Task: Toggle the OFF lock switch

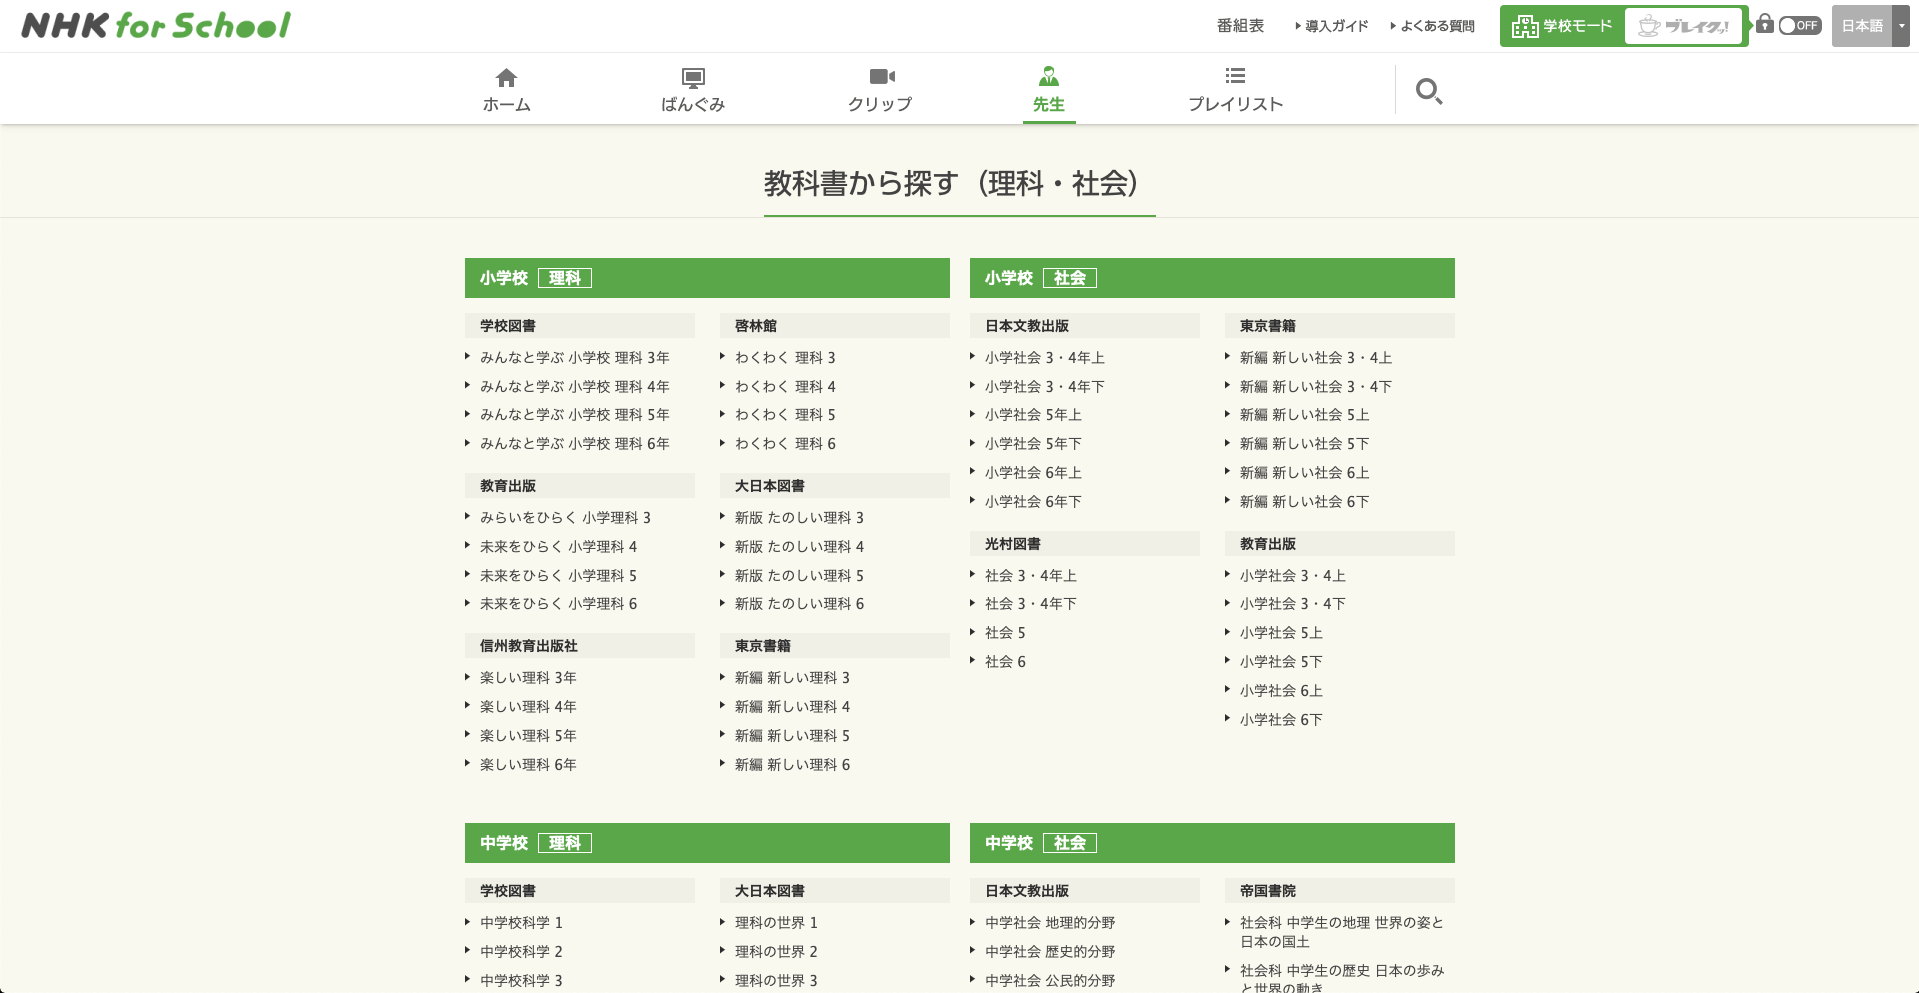Action: tap(1800, 26)
